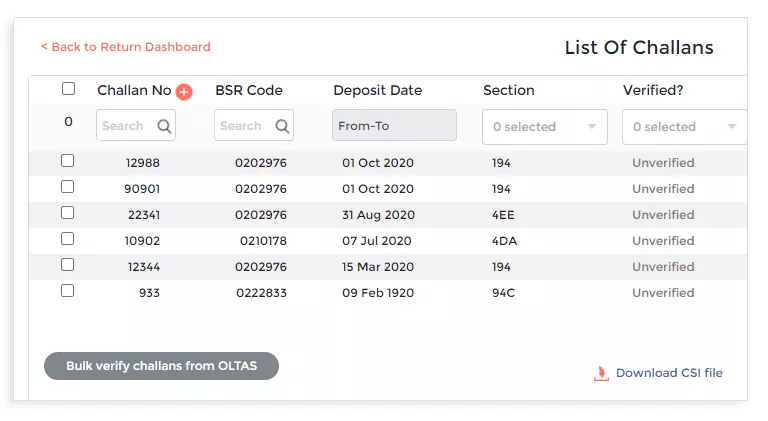Open the Section filter dropdown
The height and width of the screenshot is (421, 768).
[545, 127]
